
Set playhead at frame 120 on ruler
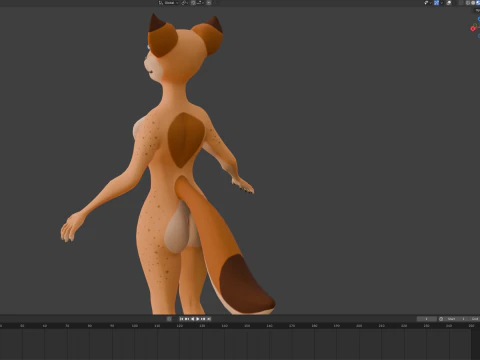(x=180, y=326)
